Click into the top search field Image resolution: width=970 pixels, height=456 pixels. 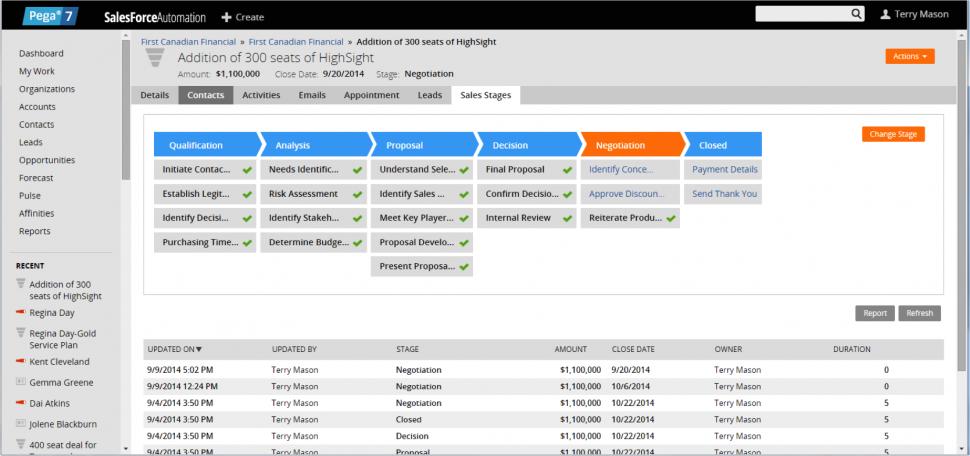coord(803,14)
